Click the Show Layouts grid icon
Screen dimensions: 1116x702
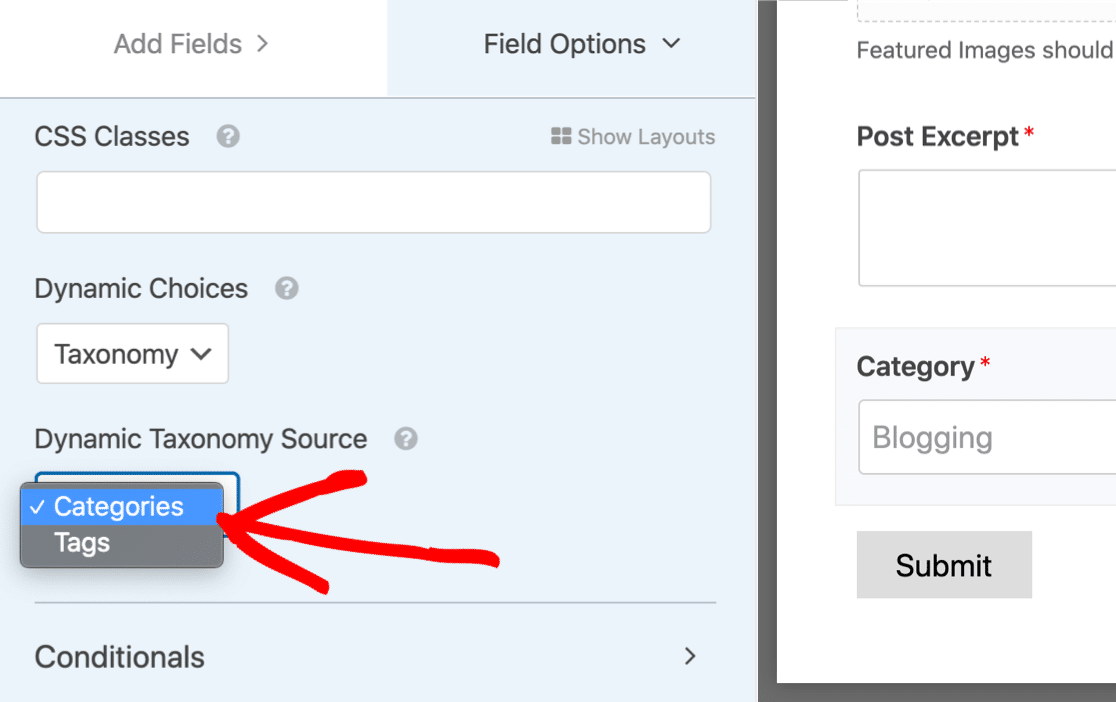[x=561, y=136]
